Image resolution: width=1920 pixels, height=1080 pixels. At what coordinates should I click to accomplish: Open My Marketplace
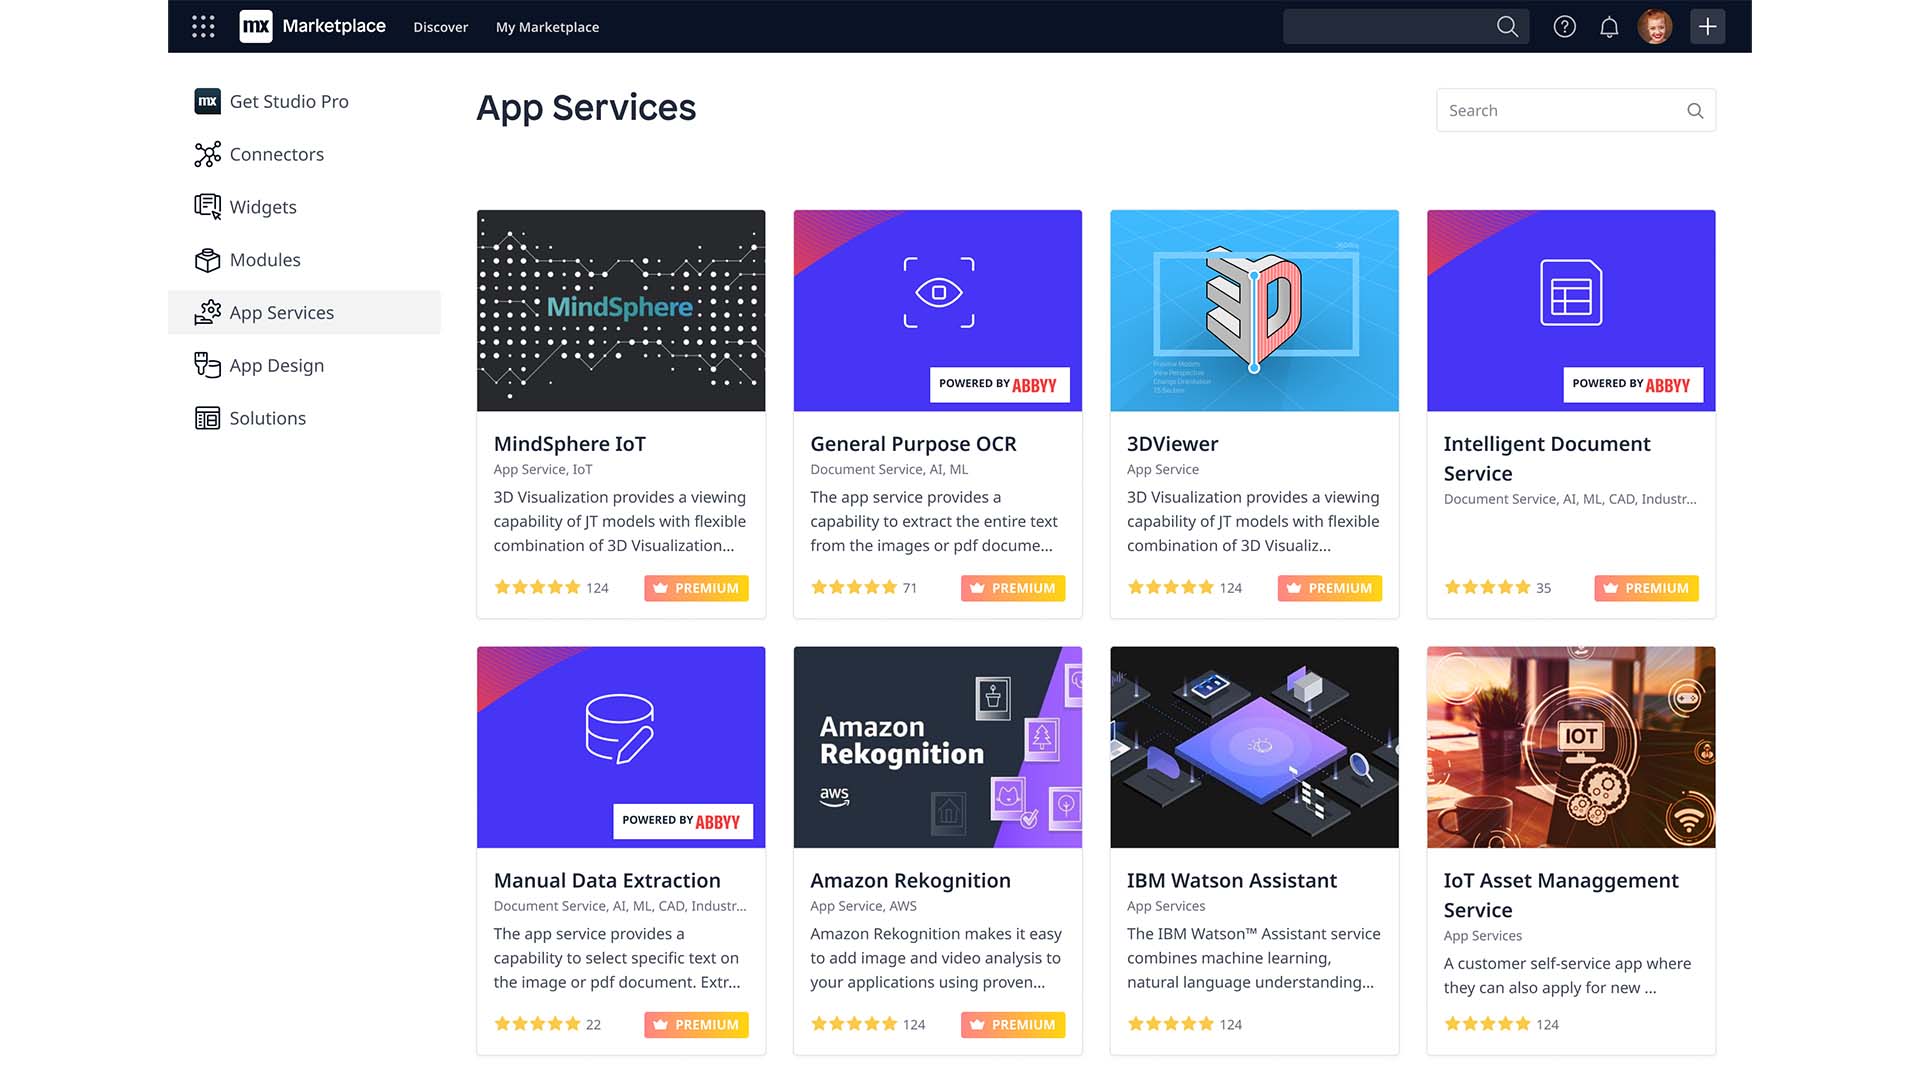[x=547, y=27]
